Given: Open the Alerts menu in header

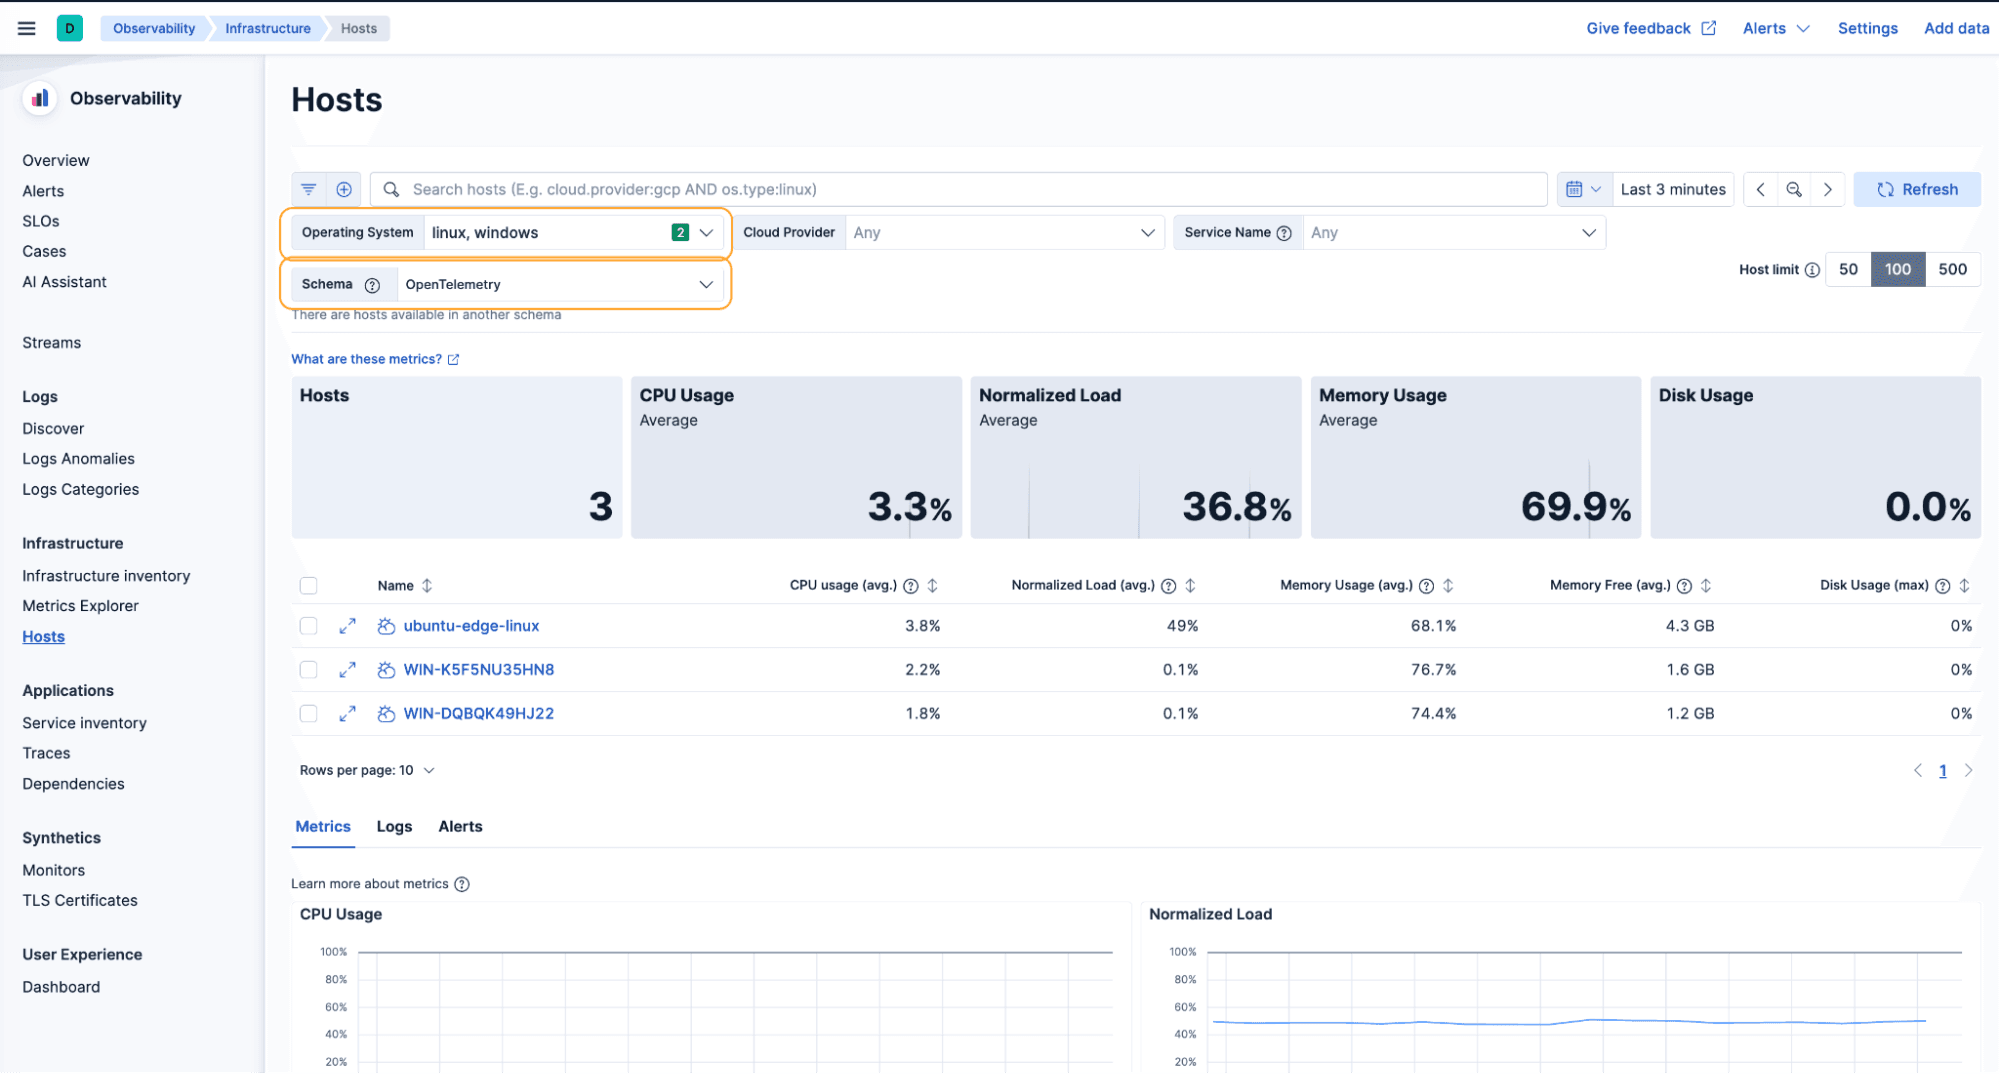Looking at the screenshot, I should click(1775, 28).
